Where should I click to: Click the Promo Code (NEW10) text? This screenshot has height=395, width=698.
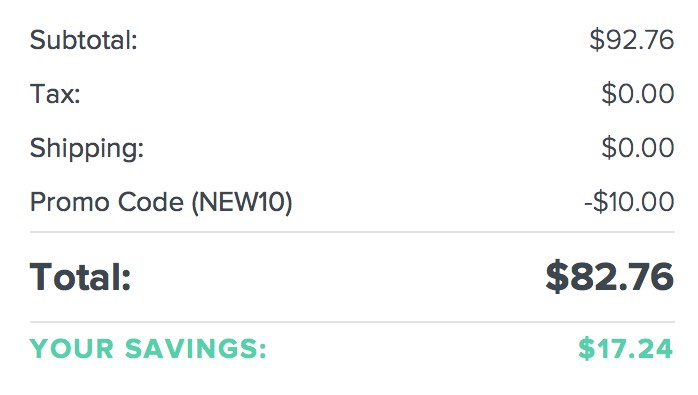[x=161, y=202]
